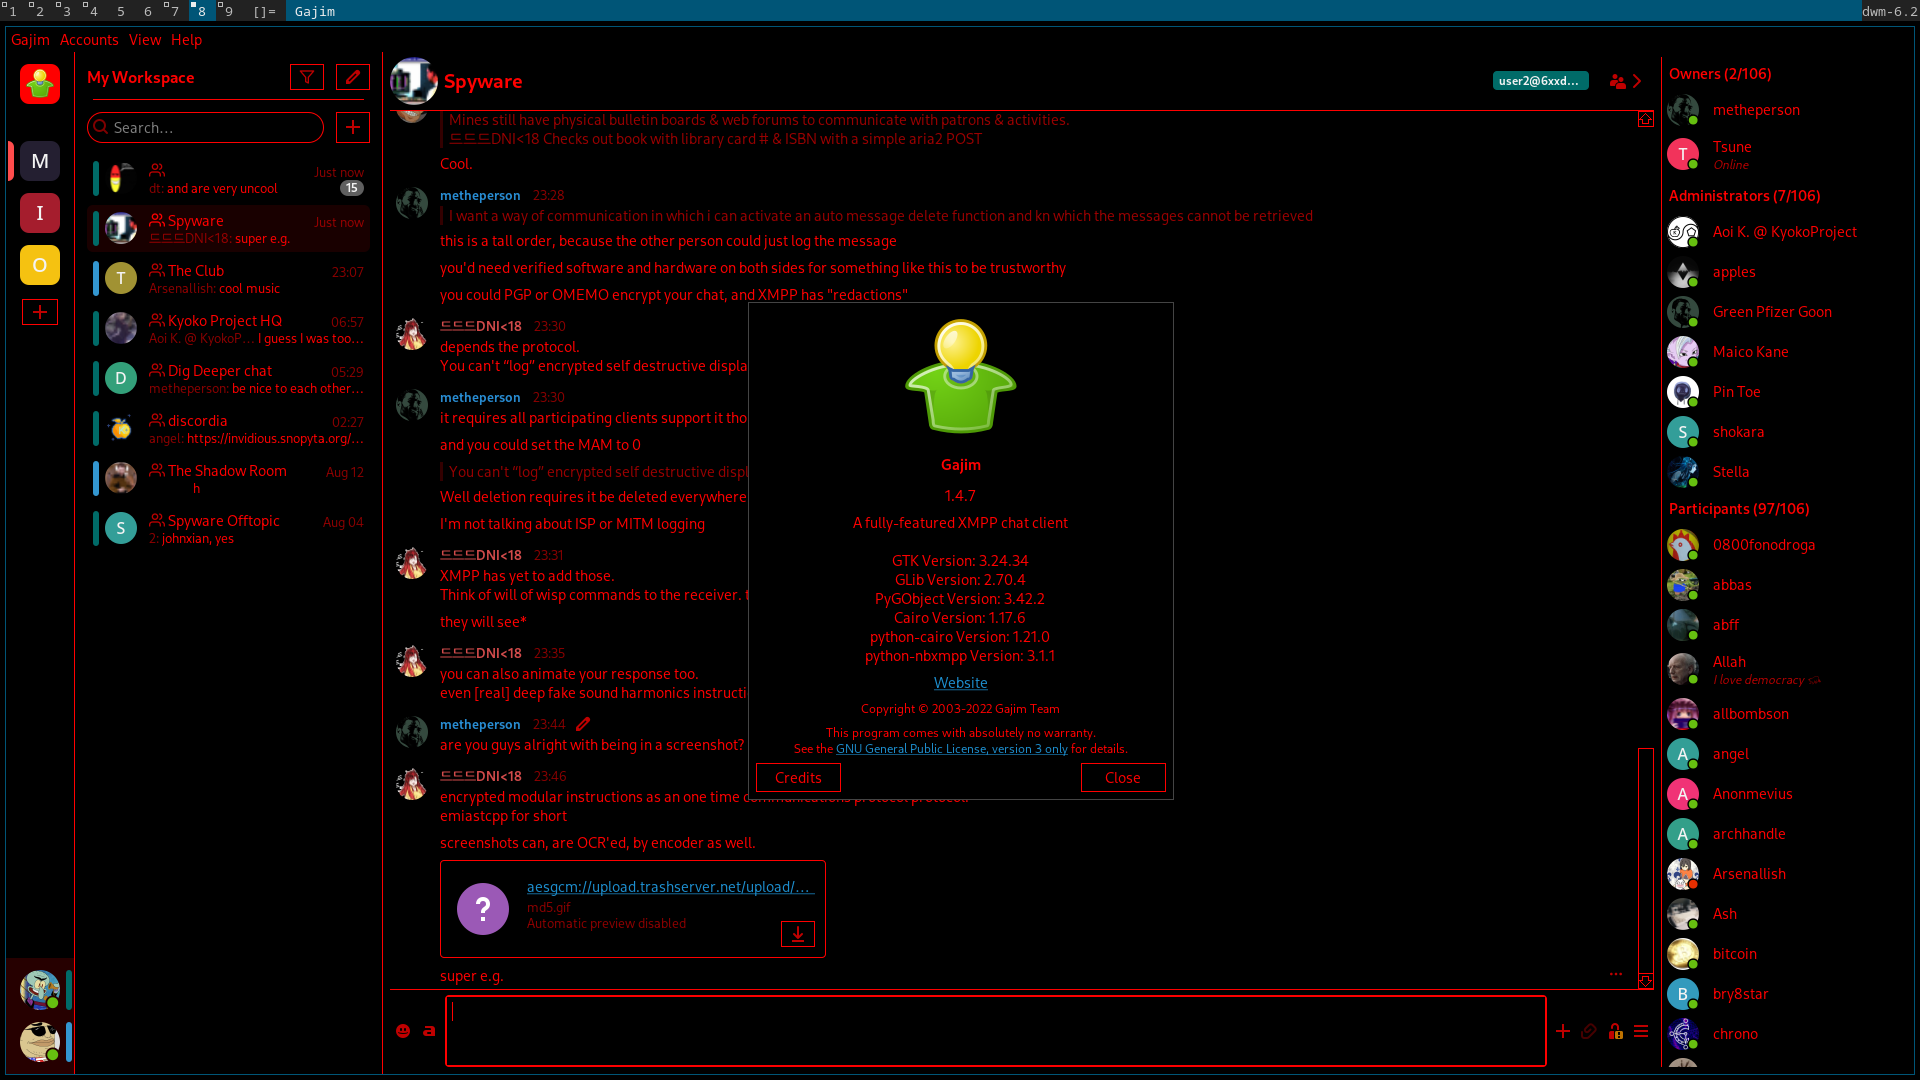Collapse the Owners (2/106) section

[x=1719, y=74]
